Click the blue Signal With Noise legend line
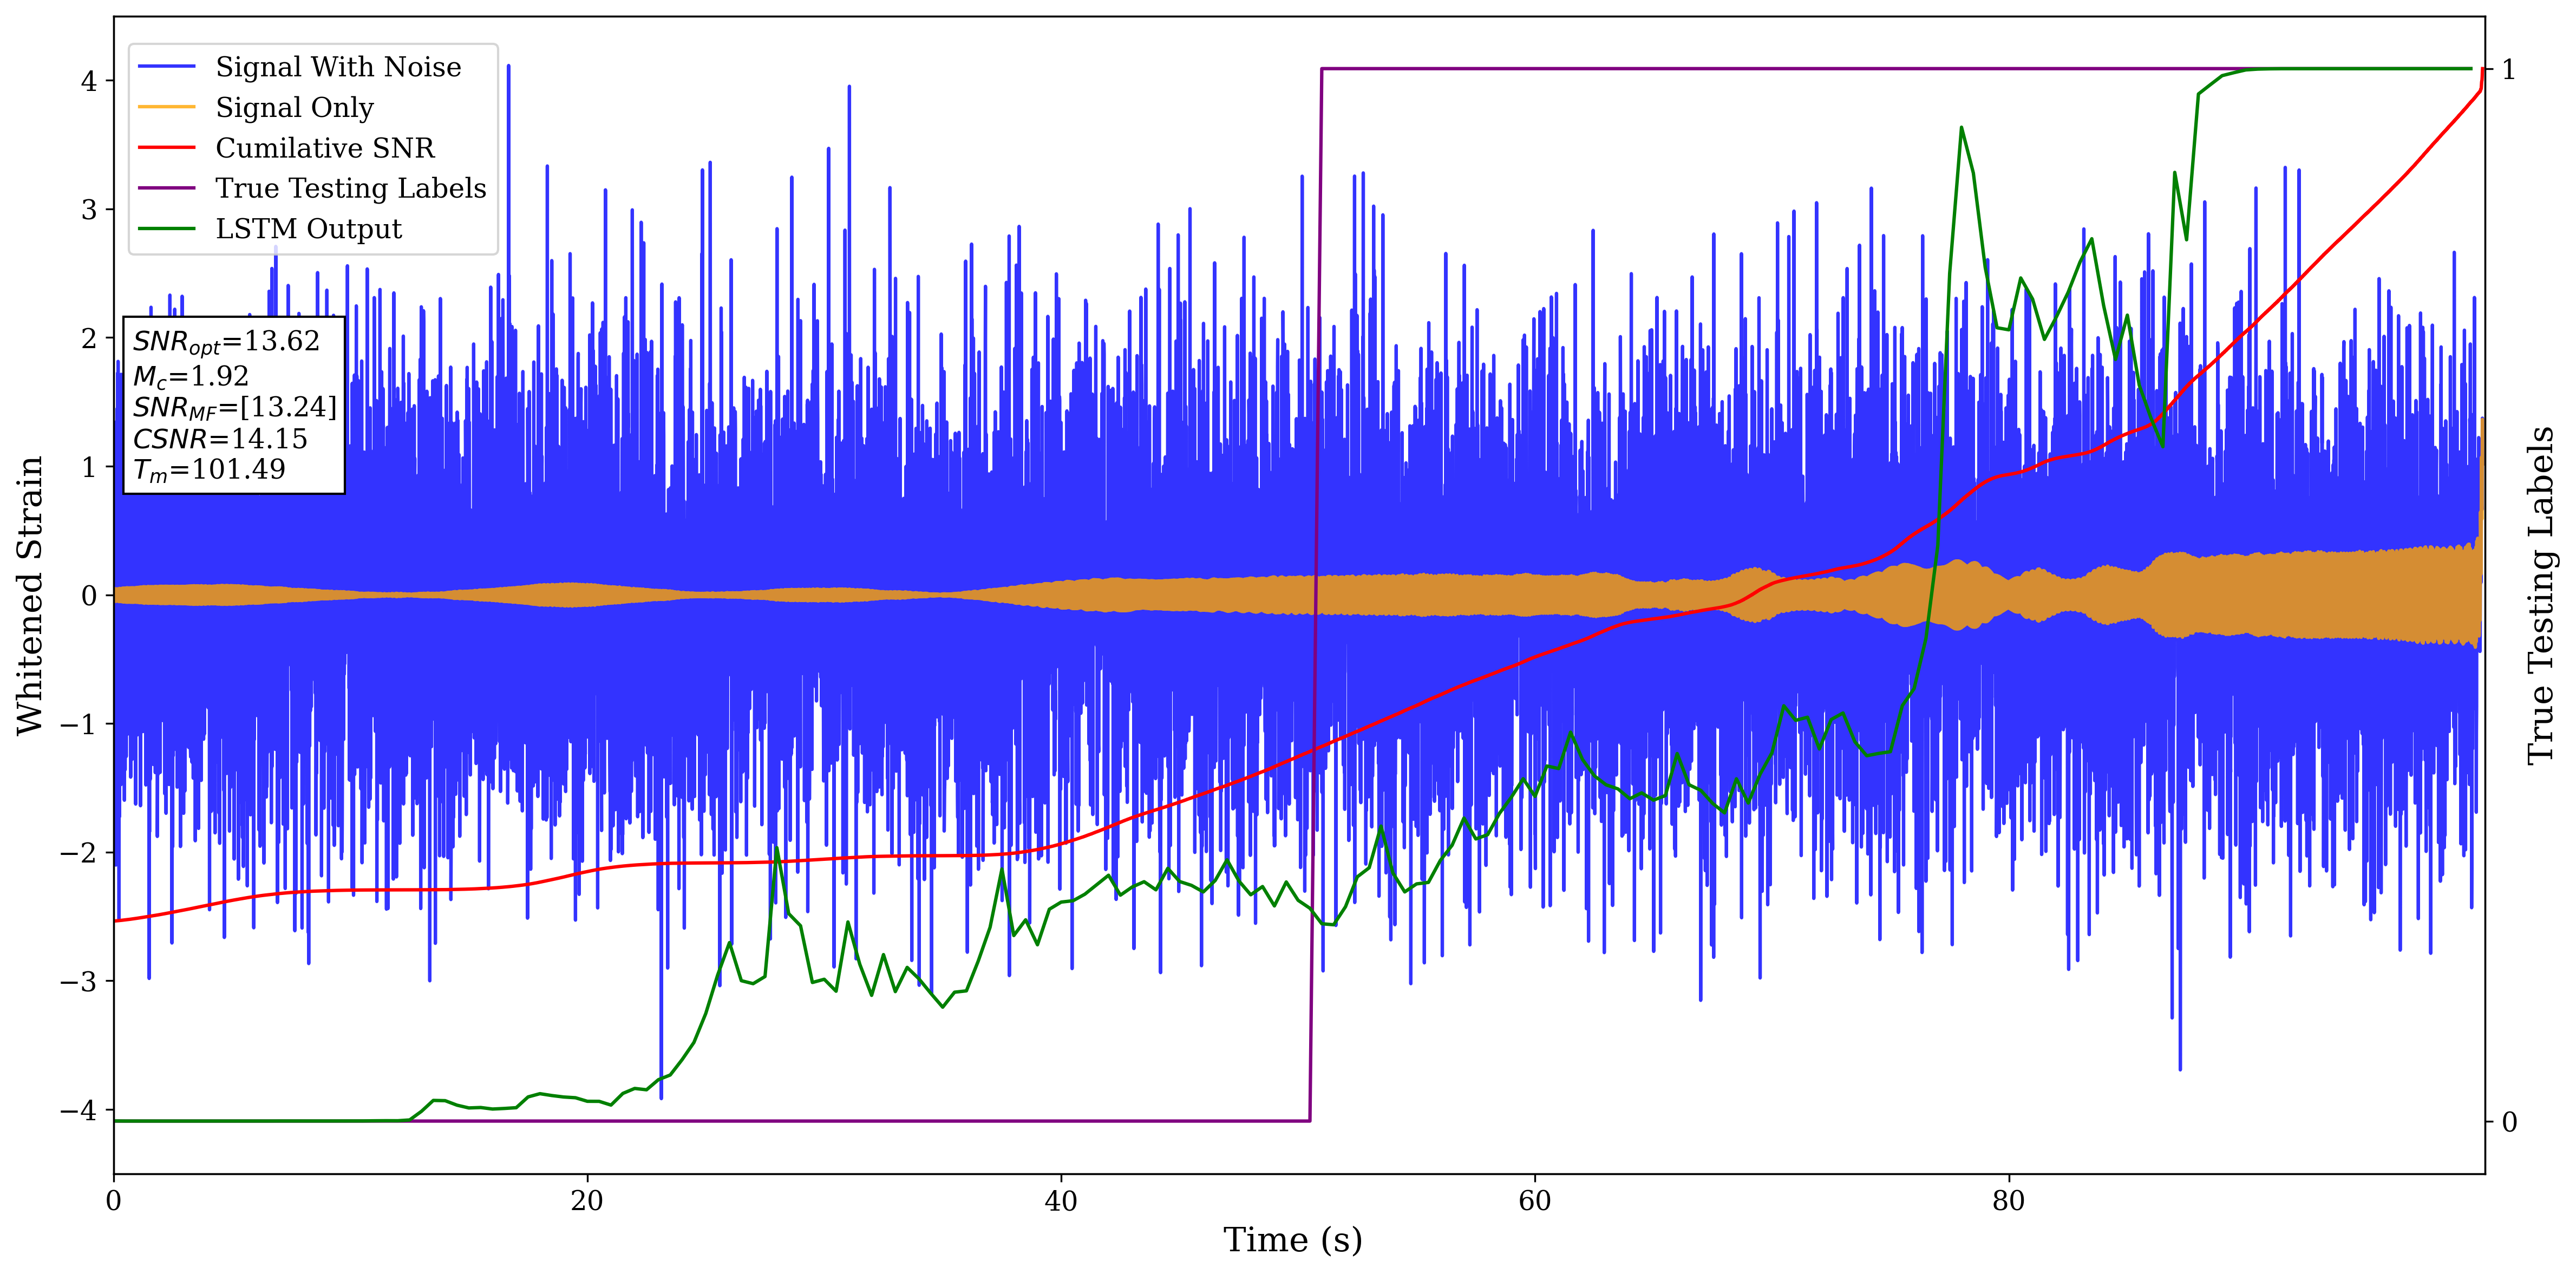 tap(166, 67)
